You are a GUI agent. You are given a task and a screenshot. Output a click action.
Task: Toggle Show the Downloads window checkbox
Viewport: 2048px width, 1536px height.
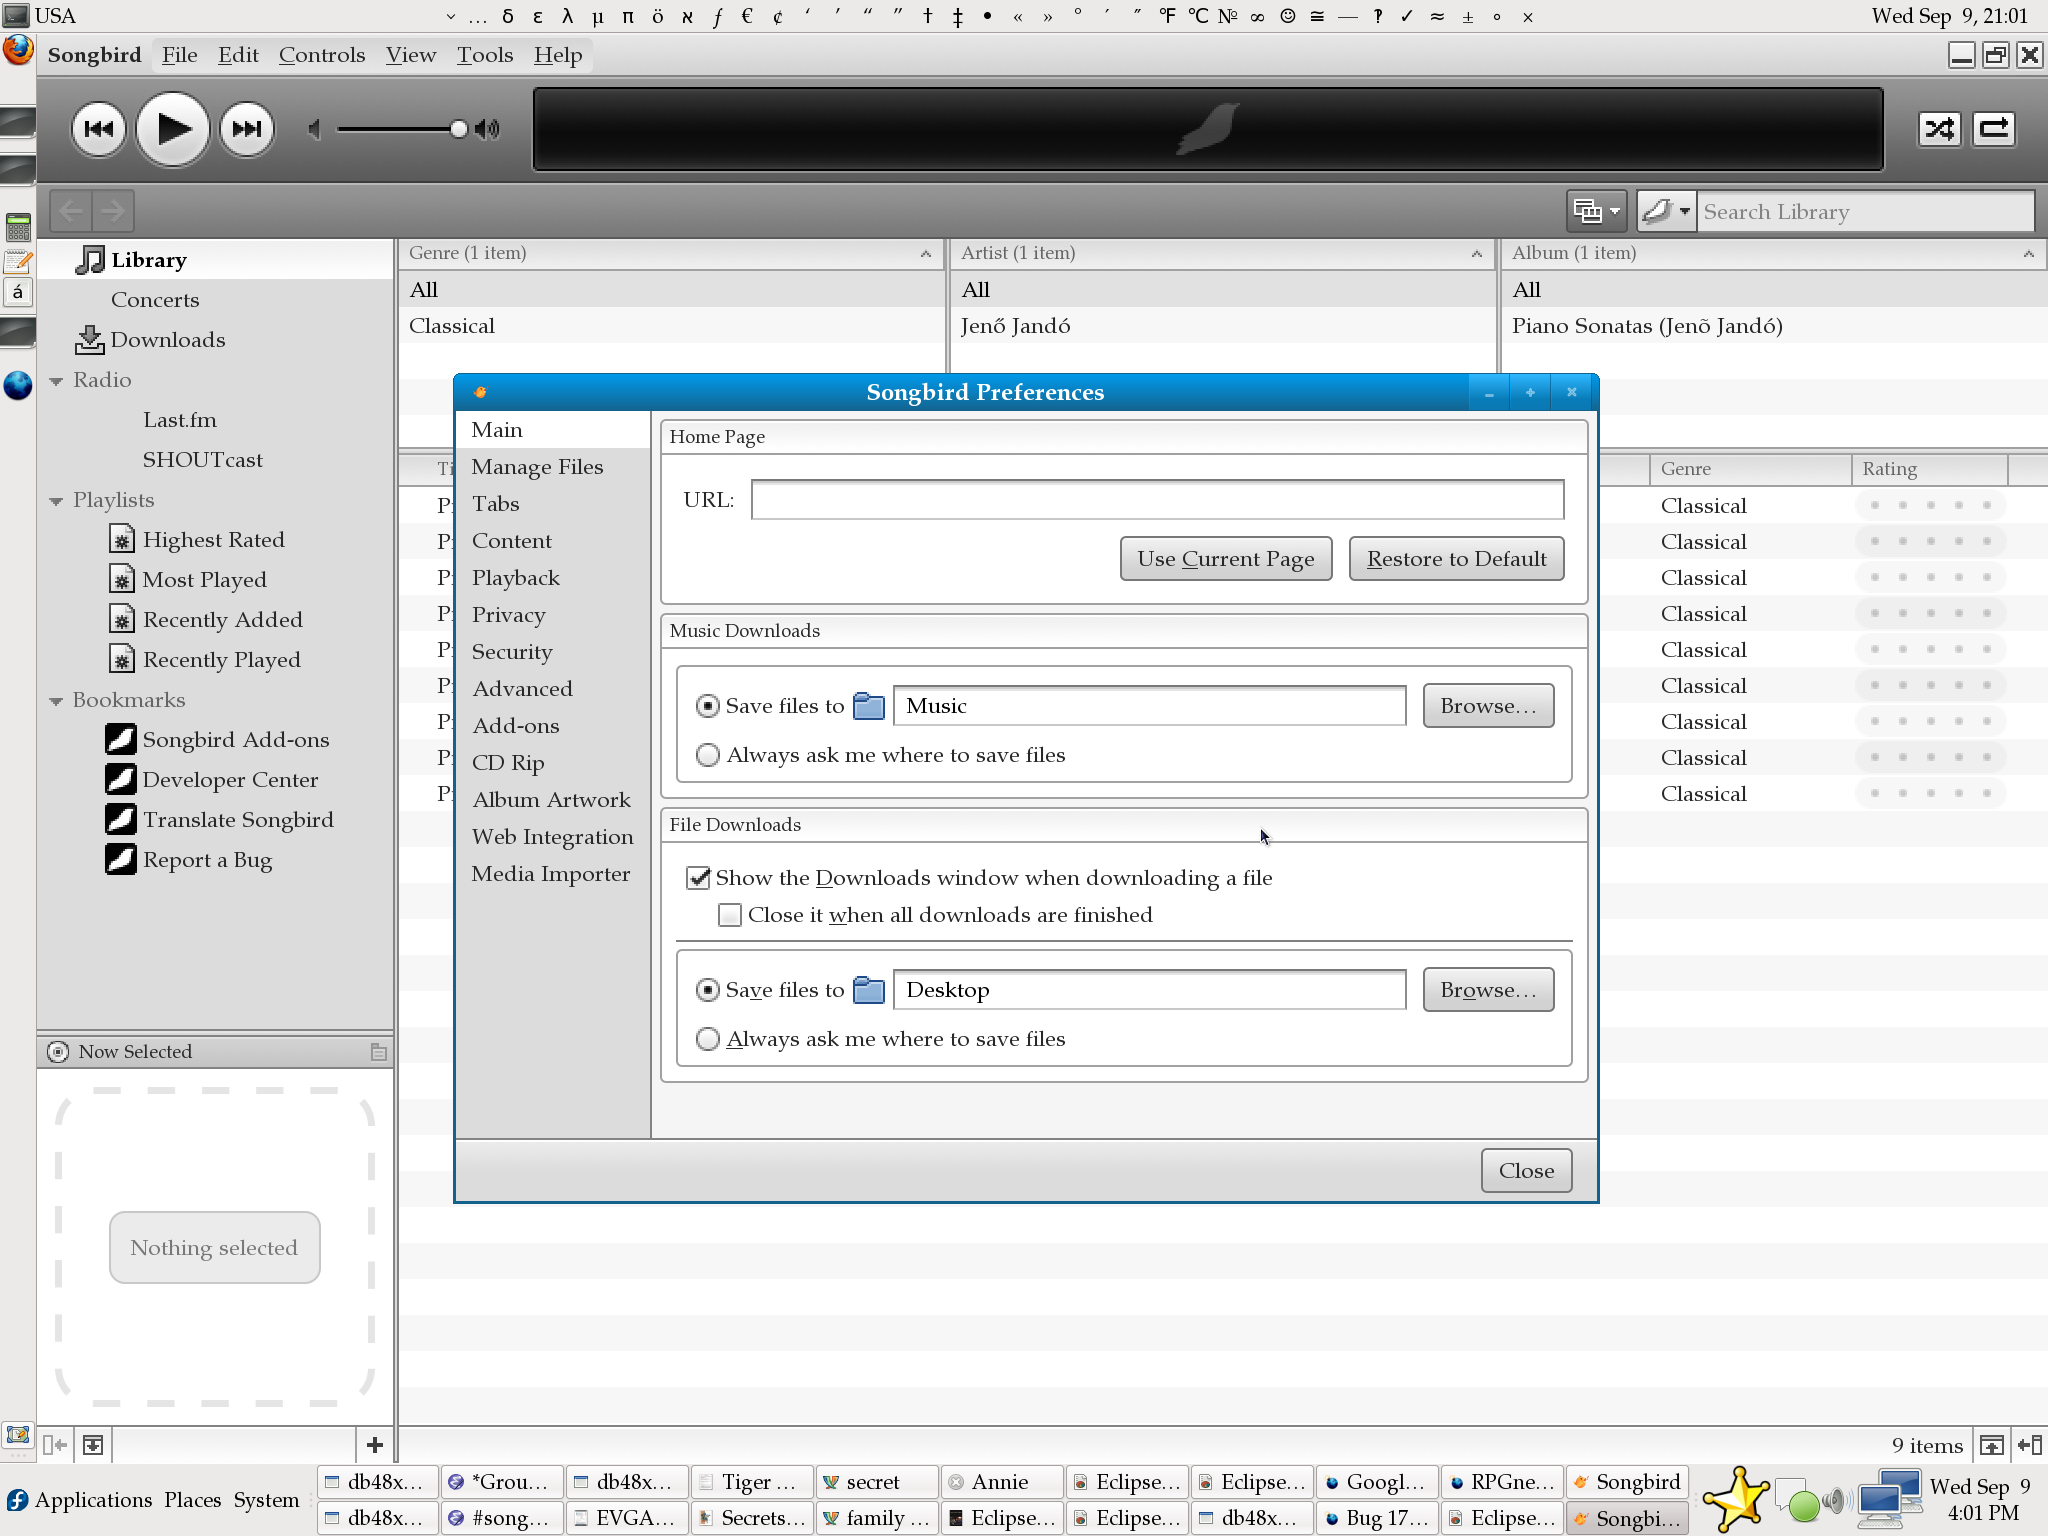pyautogui.click(x=698, y=878)
